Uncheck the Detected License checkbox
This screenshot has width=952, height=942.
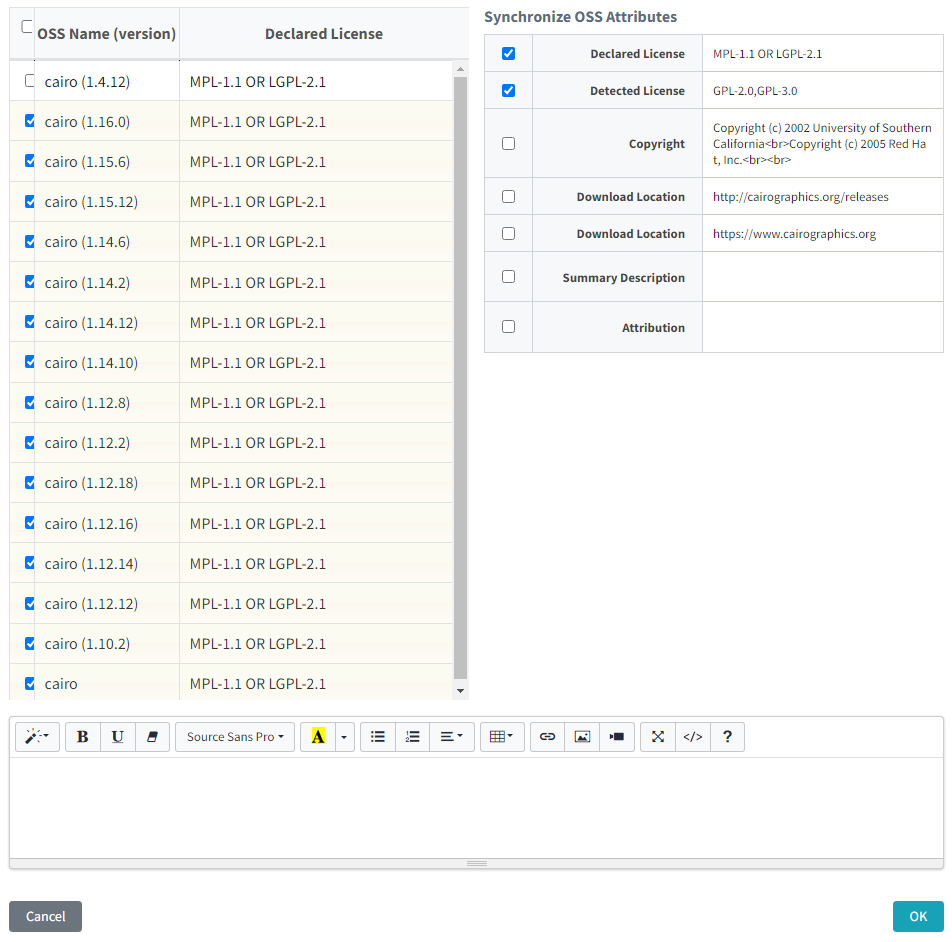point(509,90)
